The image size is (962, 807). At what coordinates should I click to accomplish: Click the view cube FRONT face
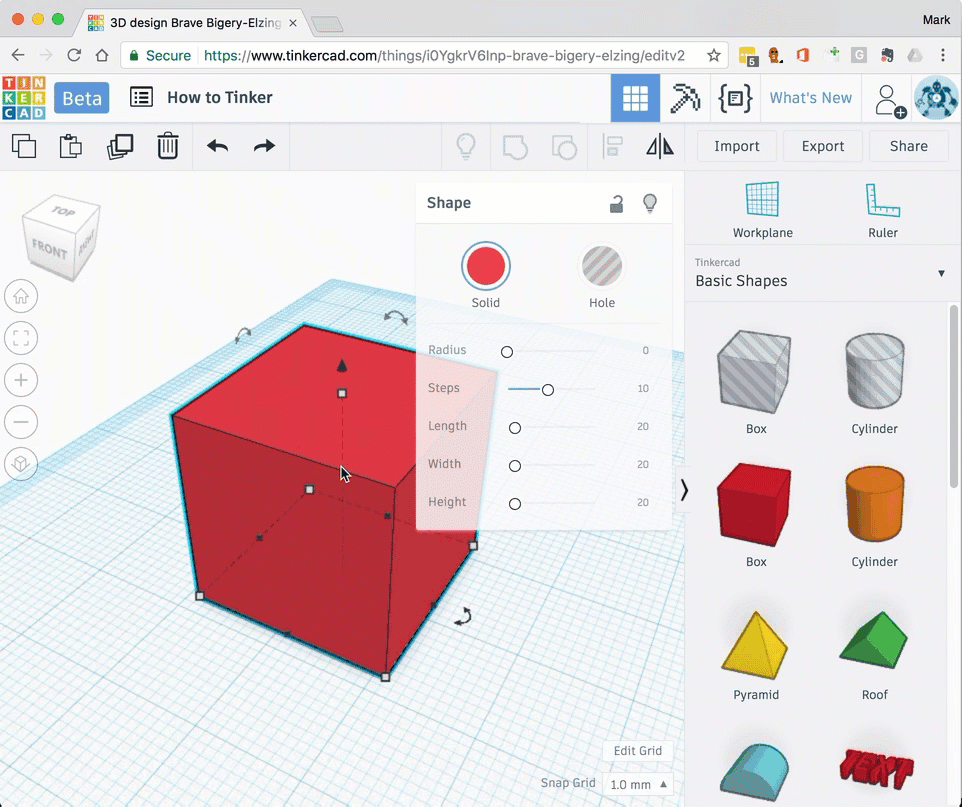(49, 249)
